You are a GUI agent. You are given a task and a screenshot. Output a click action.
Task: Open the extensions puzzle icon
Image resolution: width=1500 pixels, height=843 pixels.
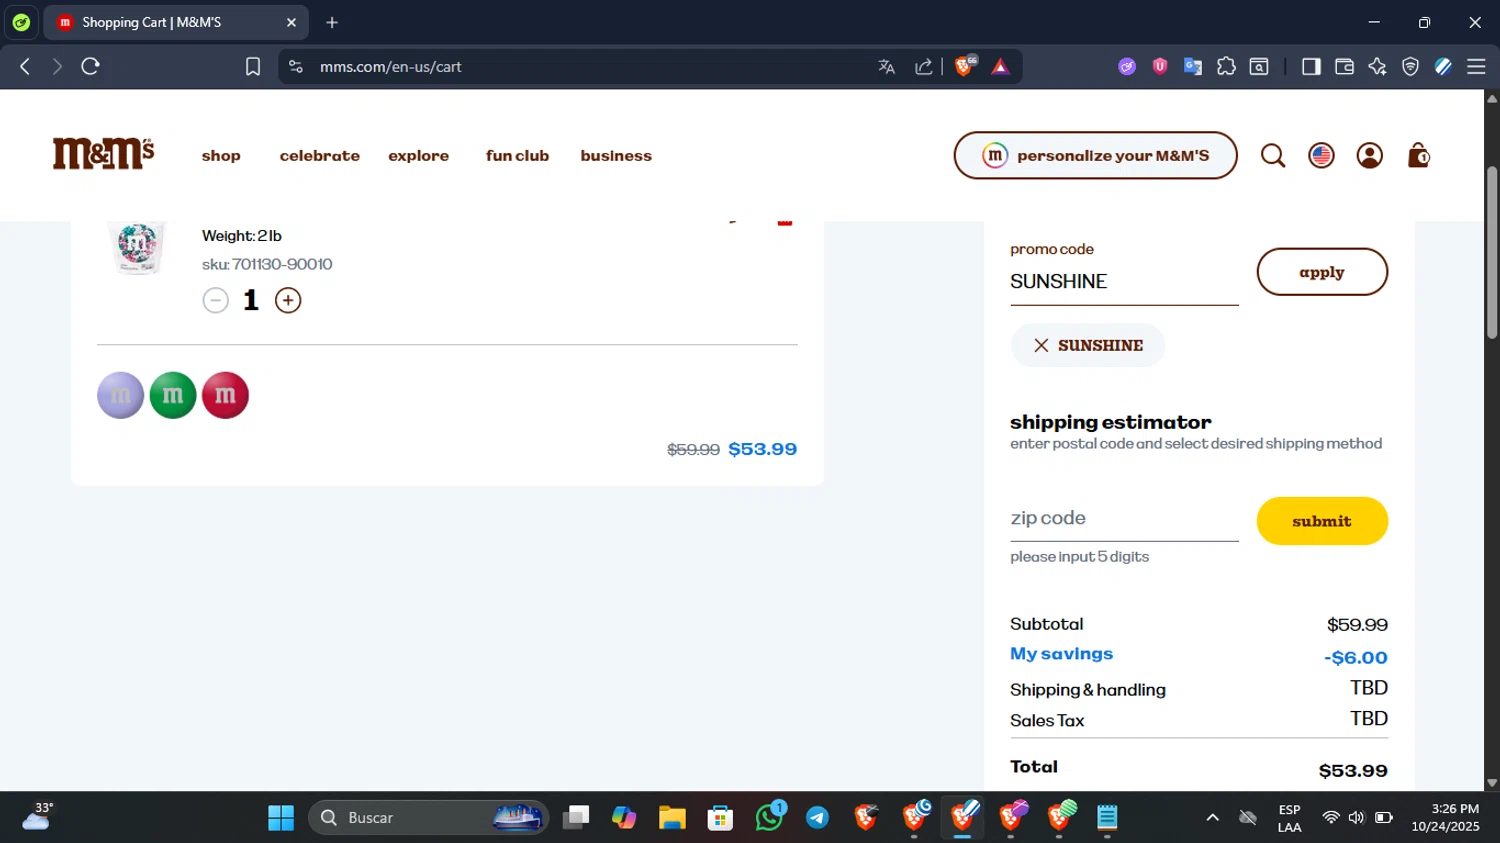tap(1226, 66)
